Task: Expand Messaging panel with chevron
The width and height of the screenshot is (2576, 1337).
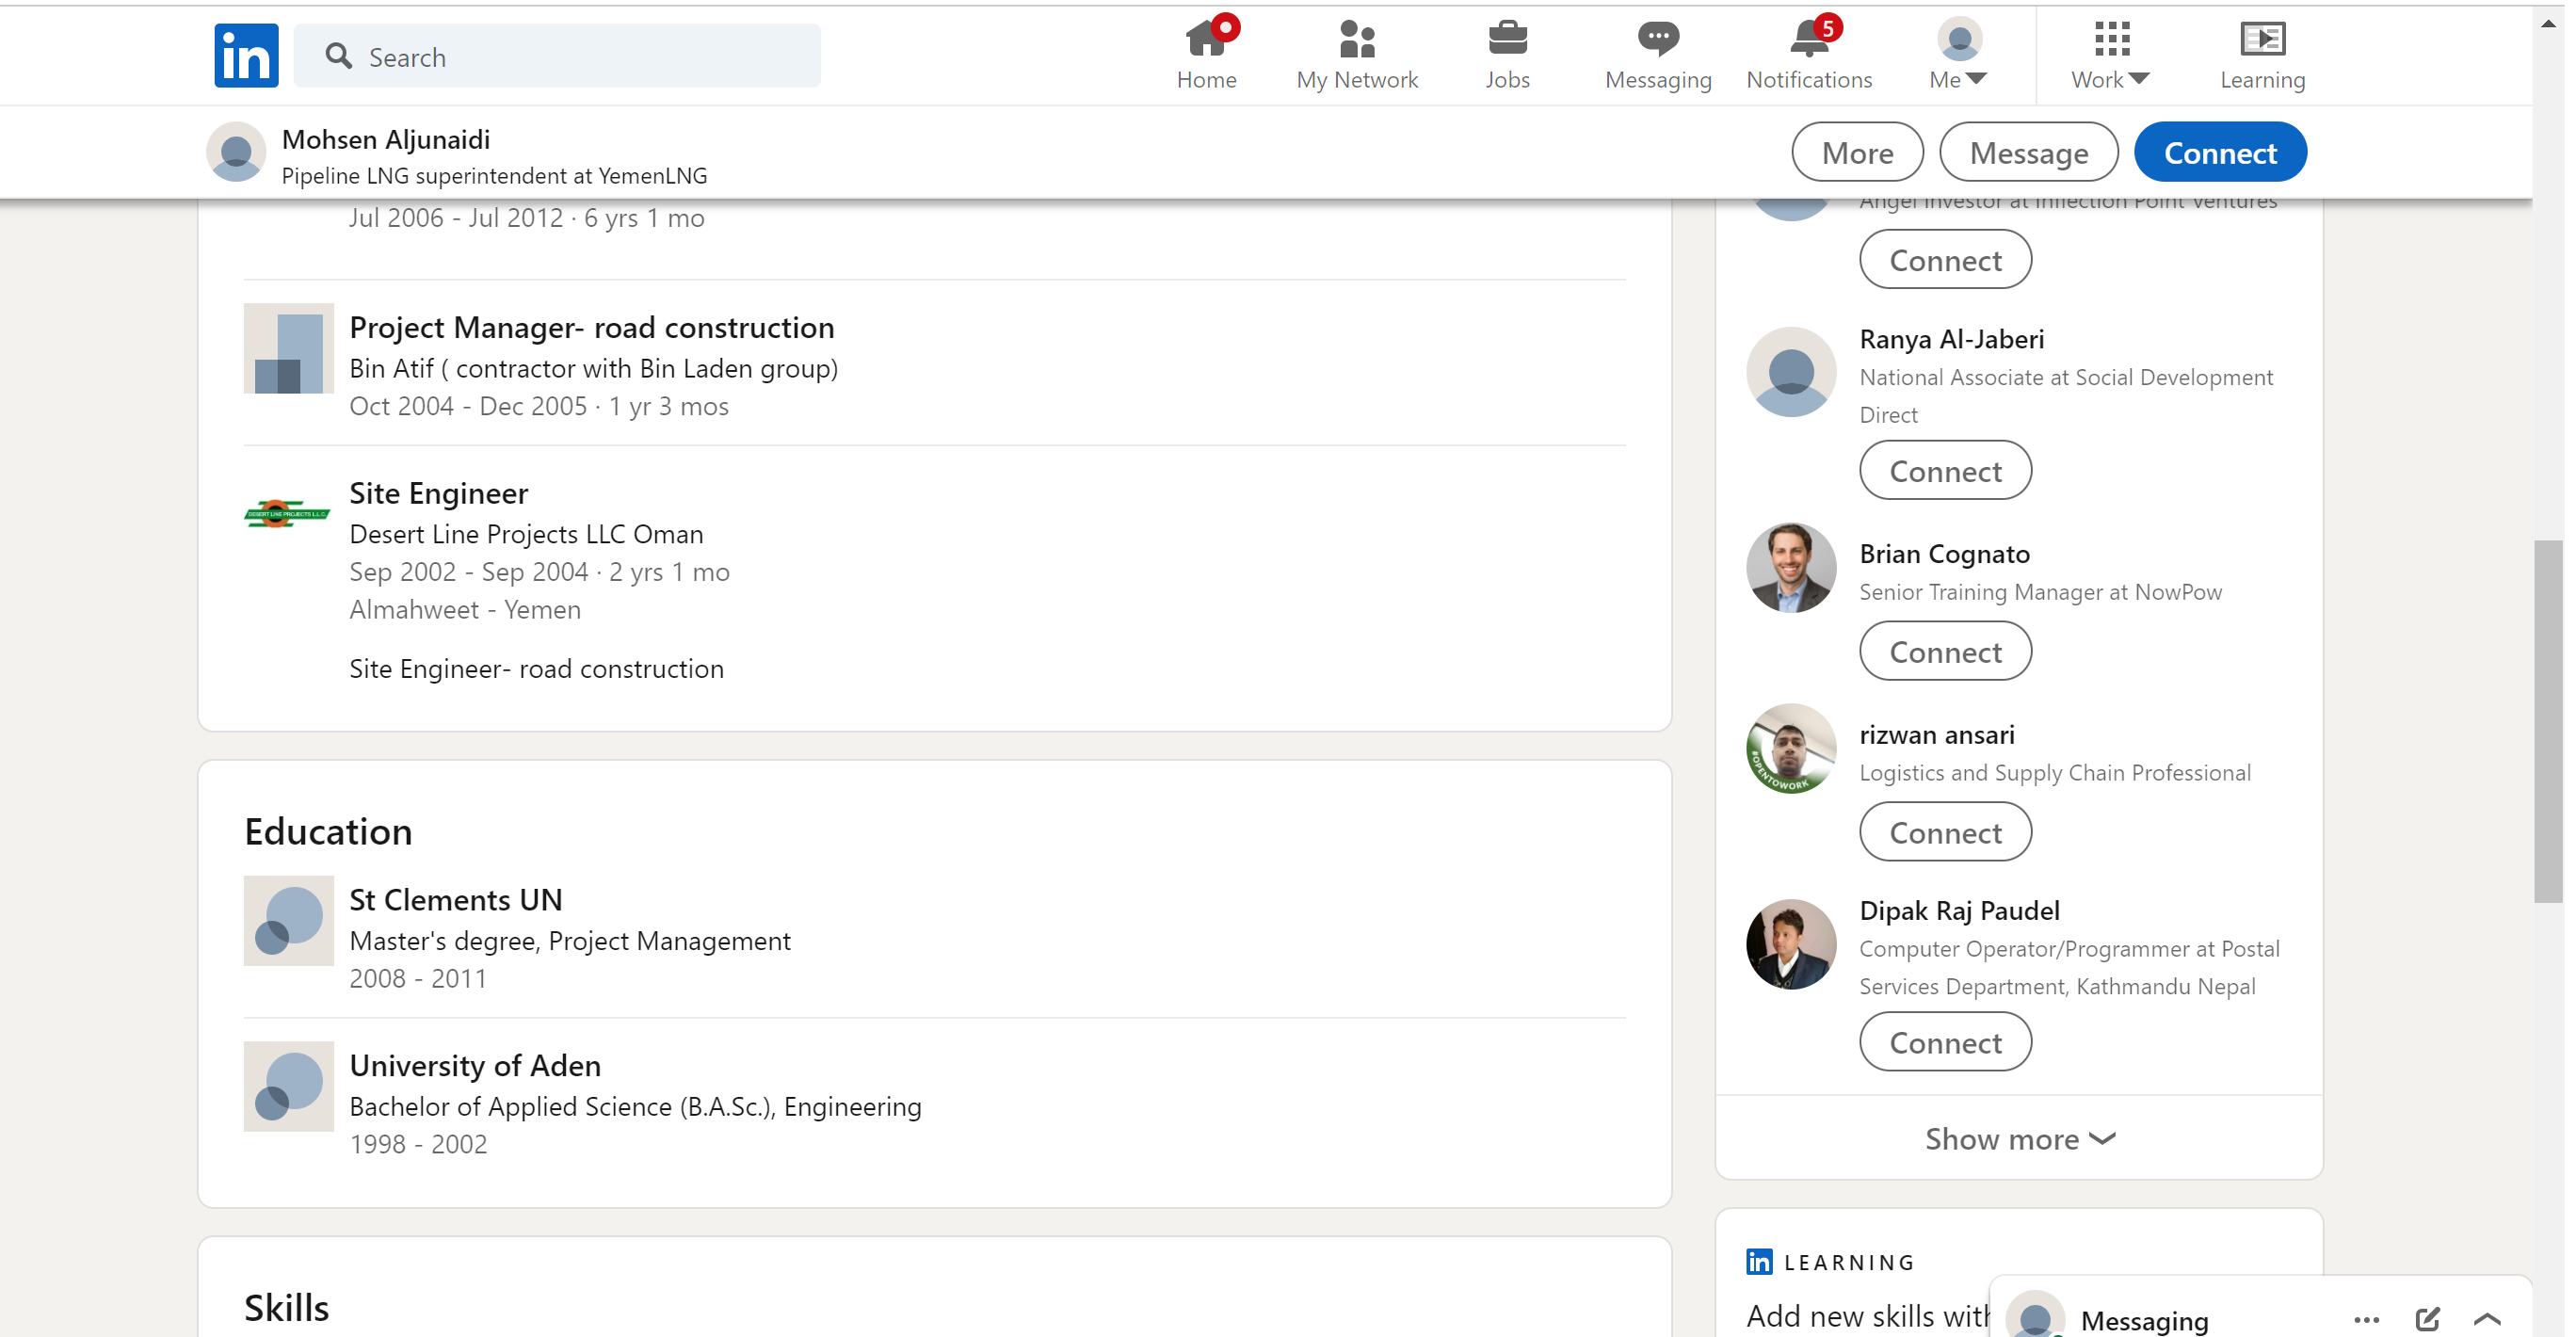Action: (2487, 1319)
